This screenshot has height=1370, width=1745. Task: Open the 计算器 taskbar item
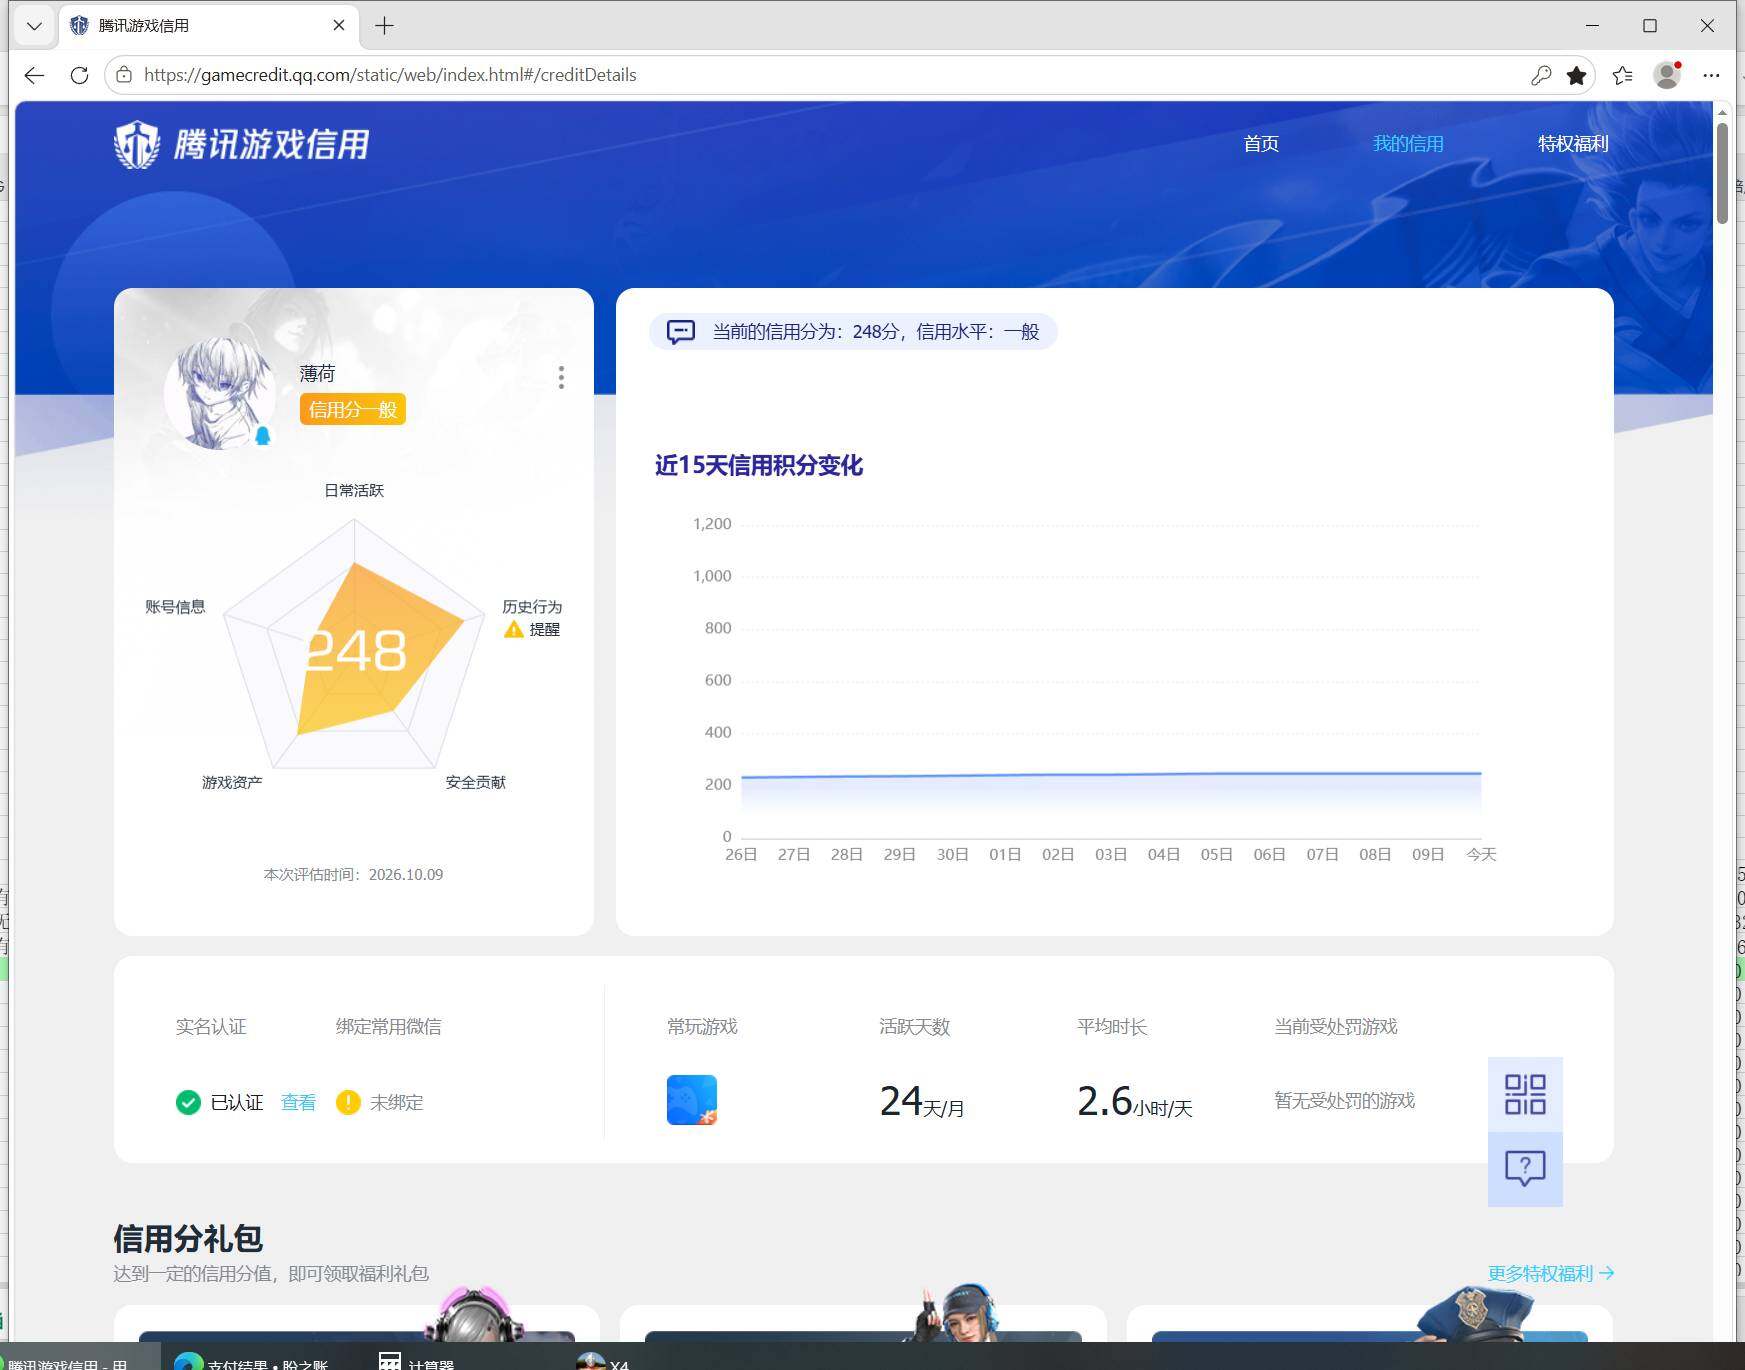[x=417, y=1362]
